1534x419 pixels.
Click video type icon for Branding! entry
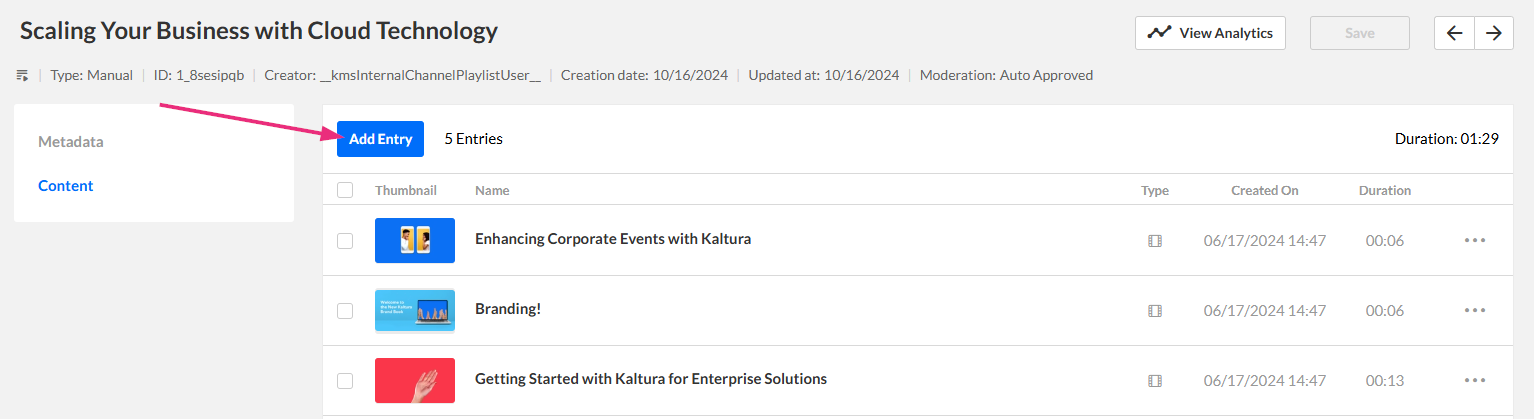pyautogui.click(x=1155, y=311)
